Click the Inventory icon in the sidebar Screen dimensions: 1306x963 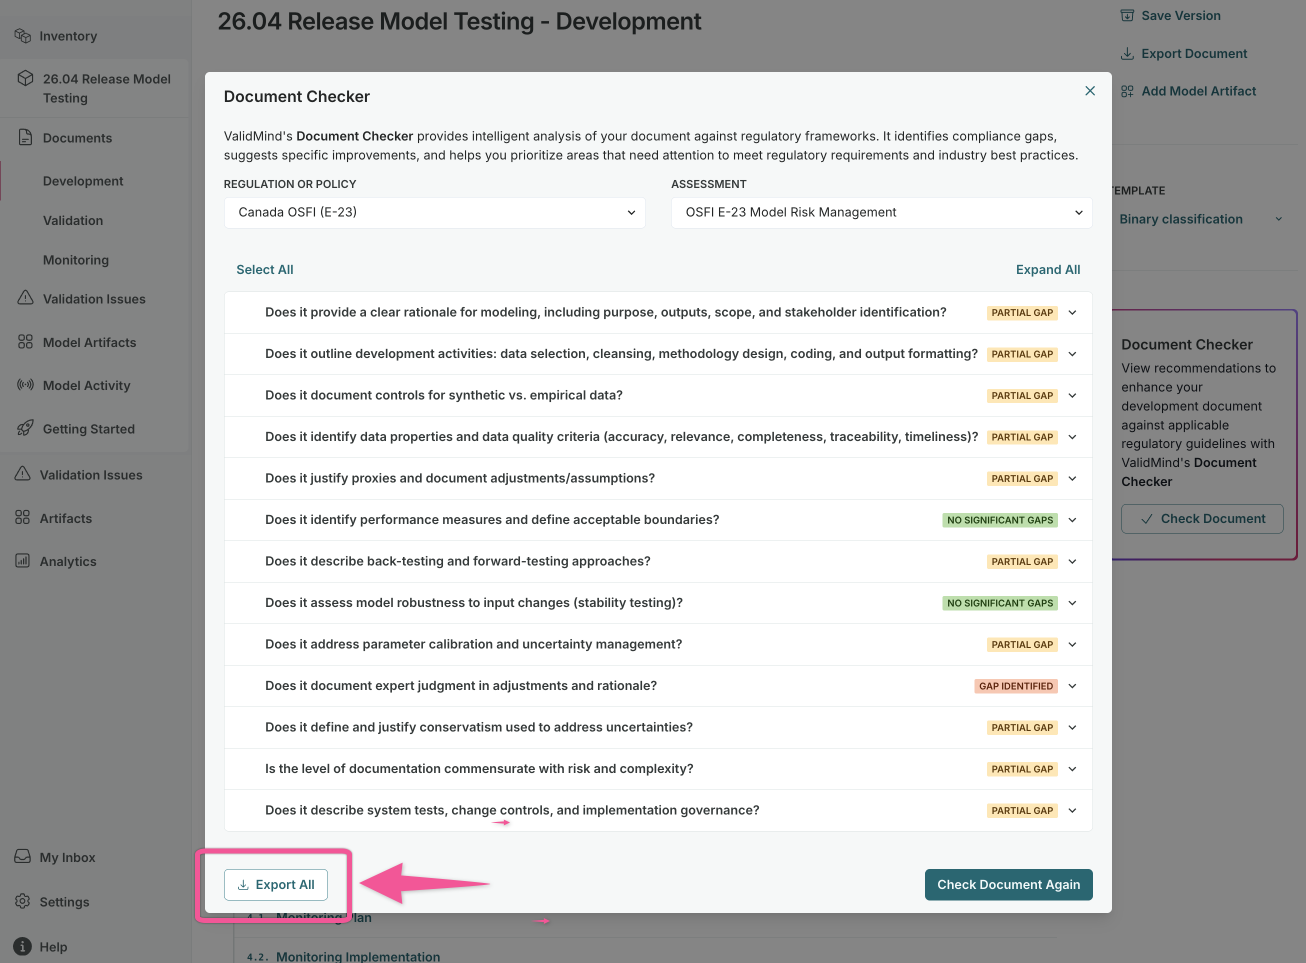tap(22, 36)
